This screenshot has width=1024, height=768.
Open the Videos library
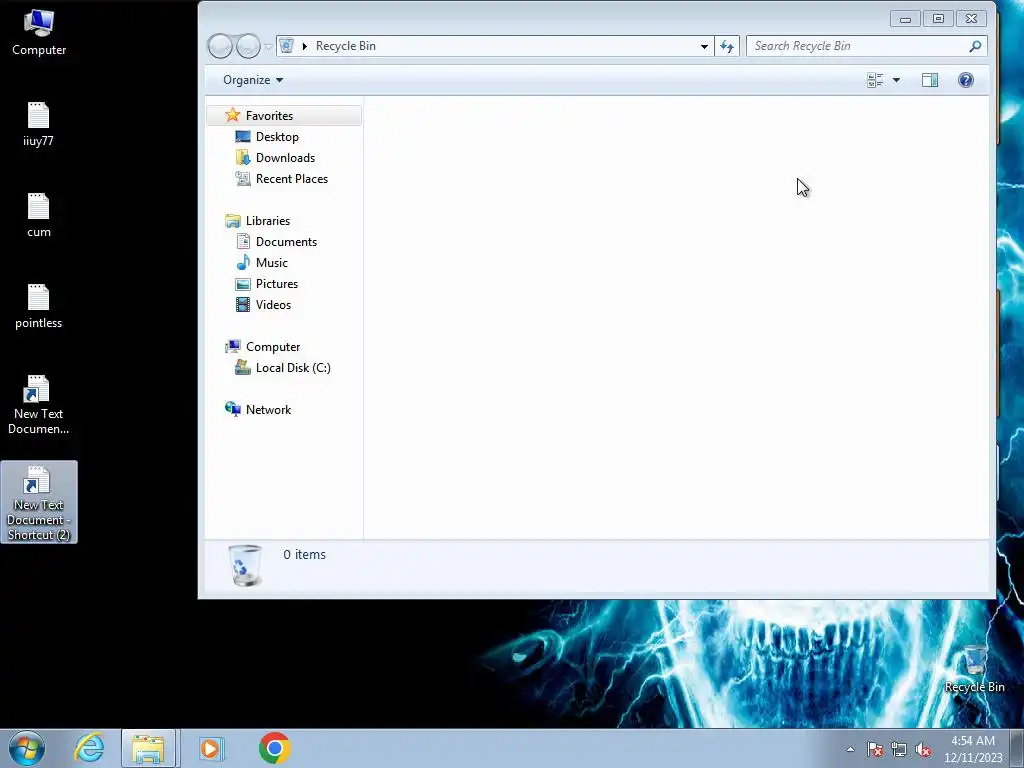coord(273,304)
